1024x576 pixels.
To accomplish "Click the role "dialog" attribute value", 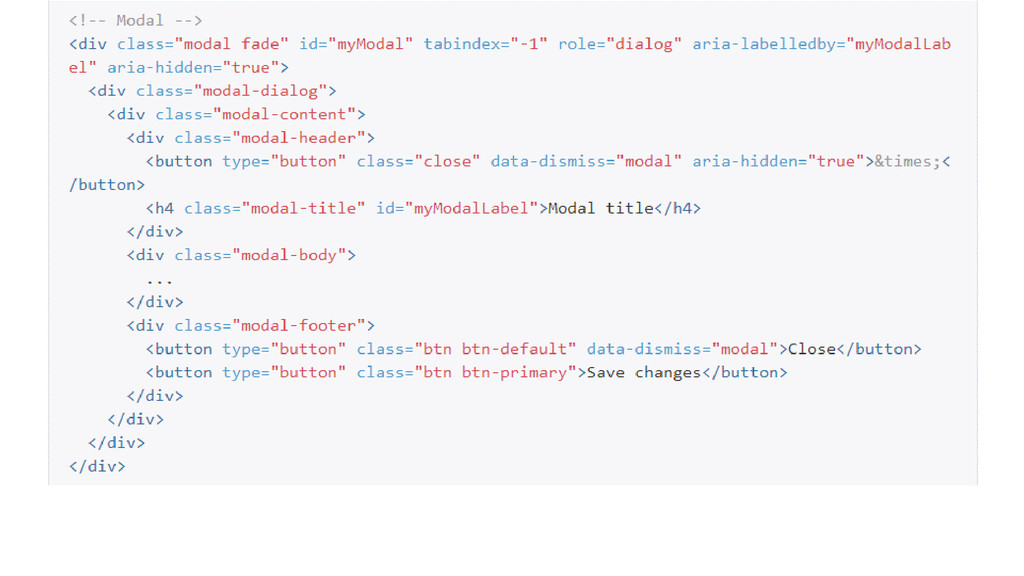I will (644, 44).
